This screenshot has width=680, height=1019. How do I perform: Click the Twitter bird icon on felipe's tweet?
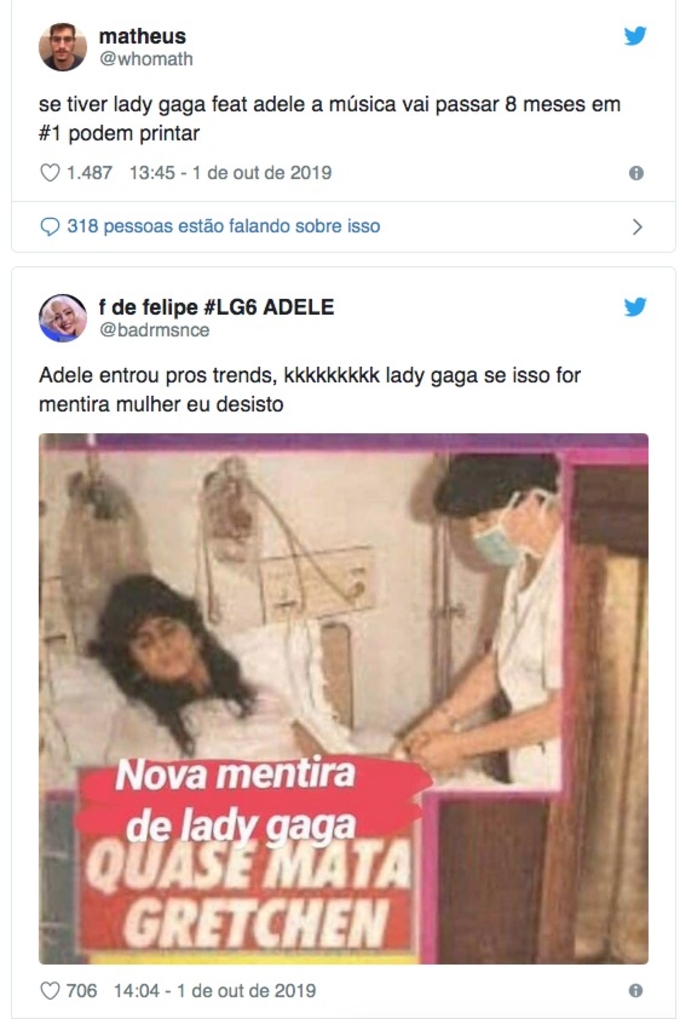[x=635, y=306]
